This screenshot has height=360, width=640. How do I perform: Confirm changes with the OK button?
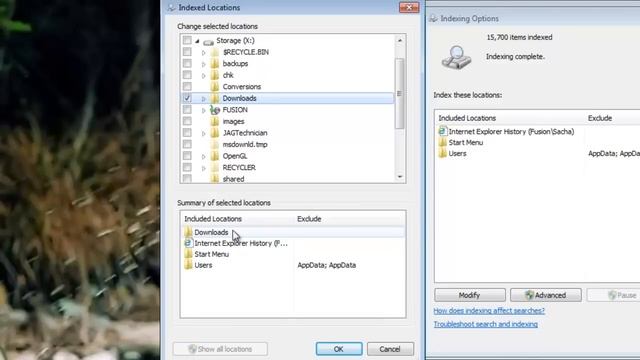(x=339, y=349)
